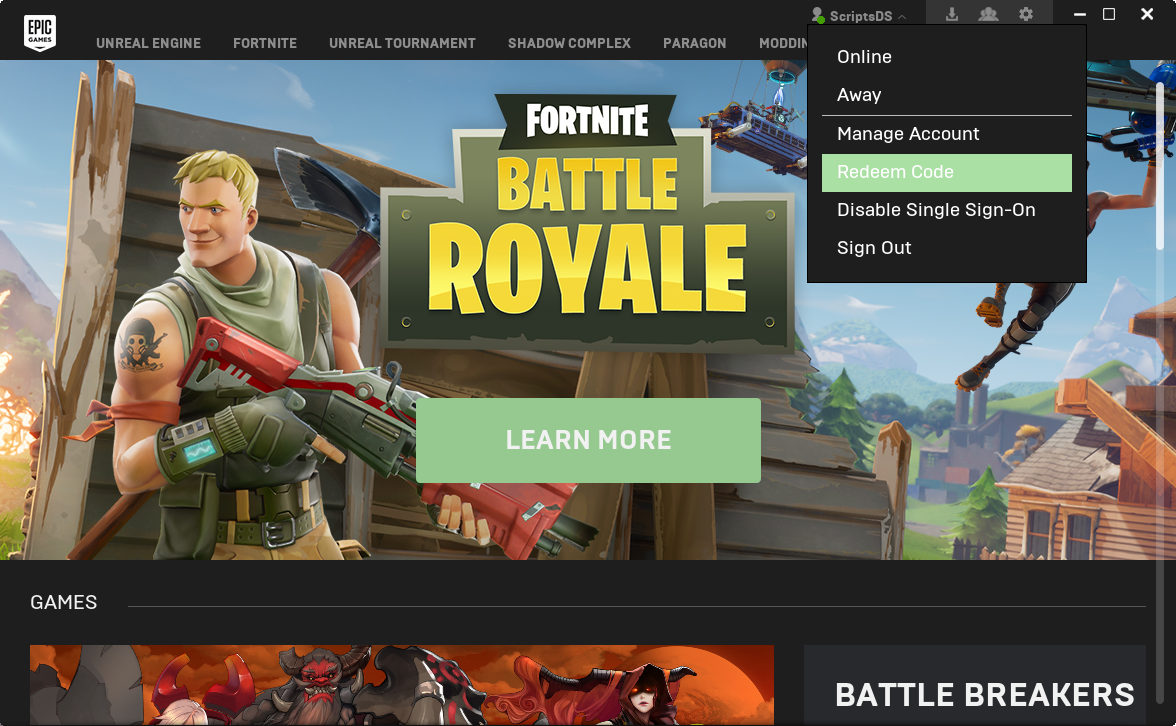Open the Unreal Engine tab

tap(148, 44)
